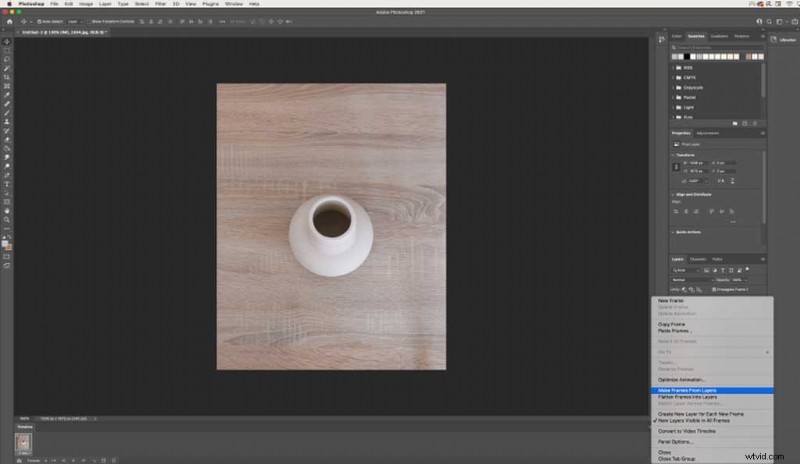Screen dimensions: 800x464
Task: Switch to the Channels tab
Action: click(697, 259)
